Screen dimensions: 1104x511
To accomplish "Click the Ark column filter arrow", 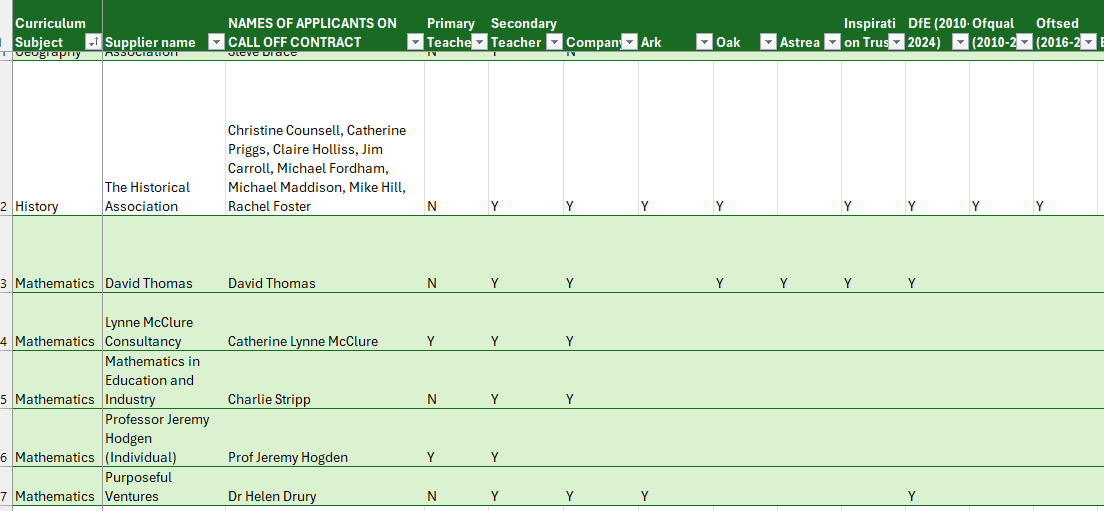I will coord(704,42).
